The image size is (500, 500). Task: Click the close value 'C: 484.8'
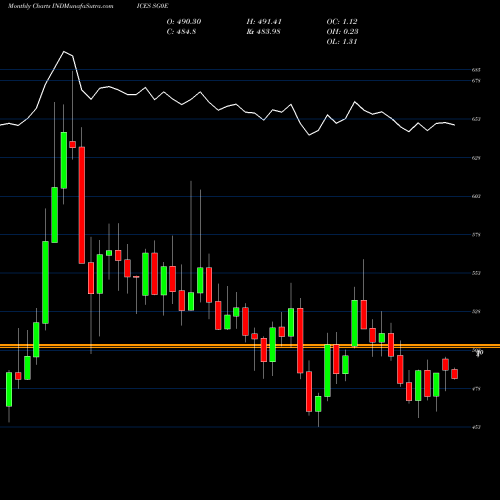tap(181, 32)
